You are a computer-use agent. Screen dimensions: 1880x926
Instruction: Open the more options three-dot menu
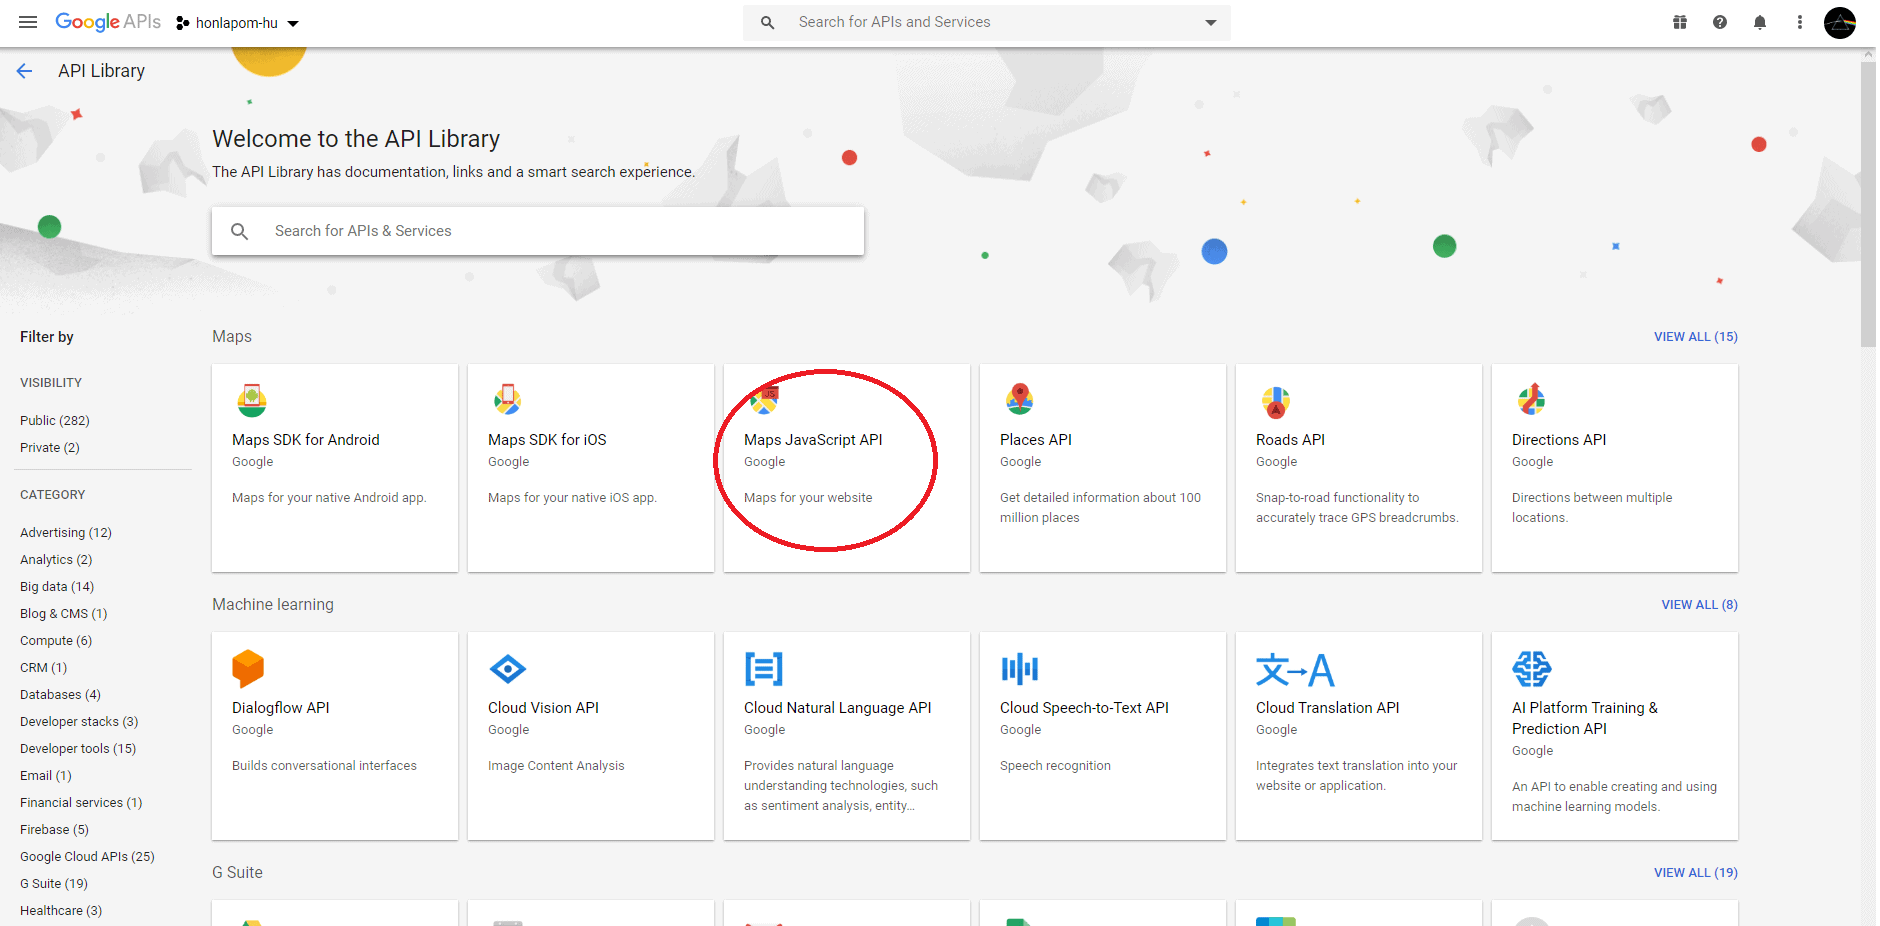(x=1799, y=22)
